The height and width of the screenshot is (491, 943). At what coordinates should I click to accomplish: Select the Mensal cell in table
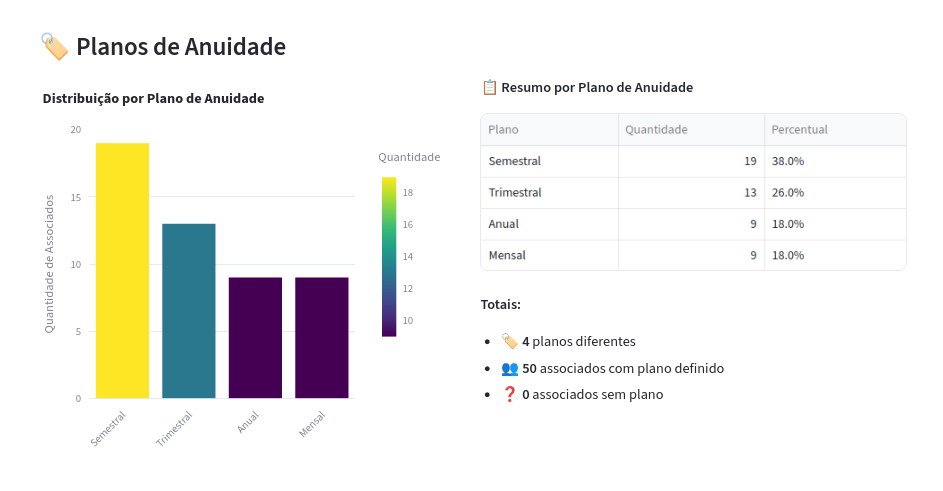point(549,255)
